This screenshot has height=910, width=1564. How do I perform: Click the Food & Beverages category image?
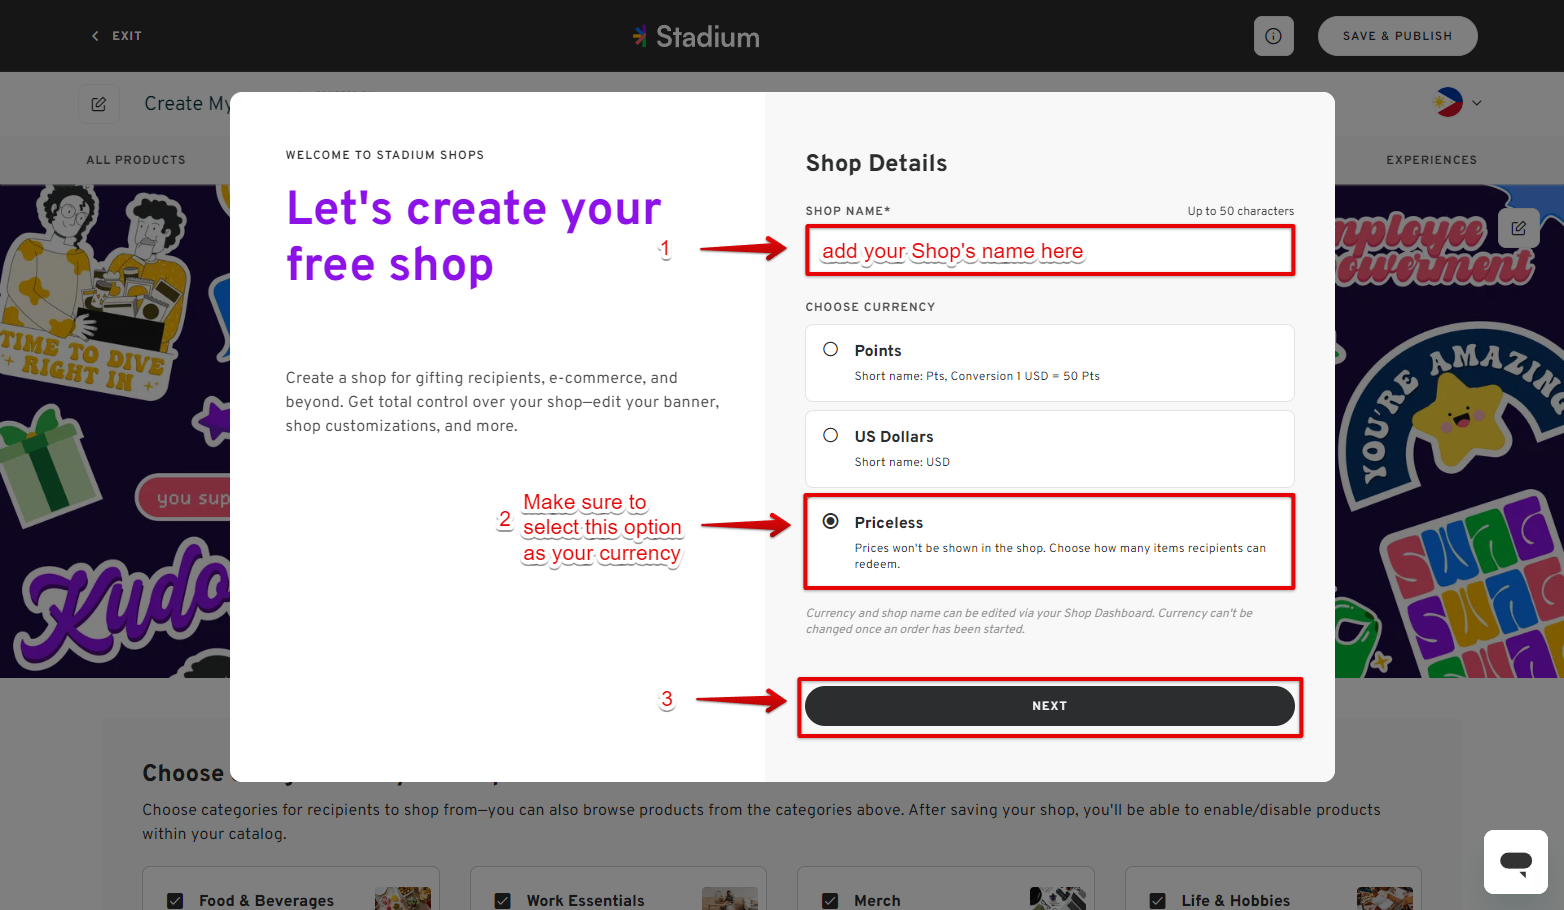point(403,897)
